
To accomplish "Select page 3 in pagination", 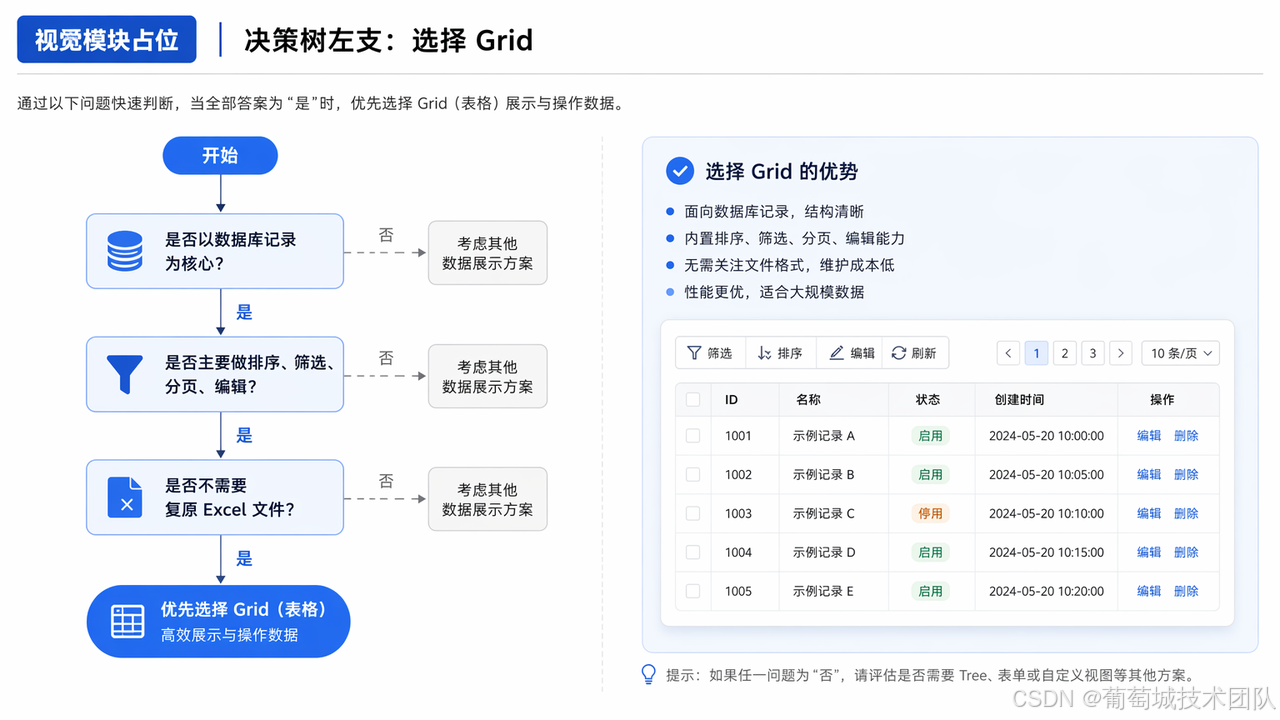I will coord(1093,353).
